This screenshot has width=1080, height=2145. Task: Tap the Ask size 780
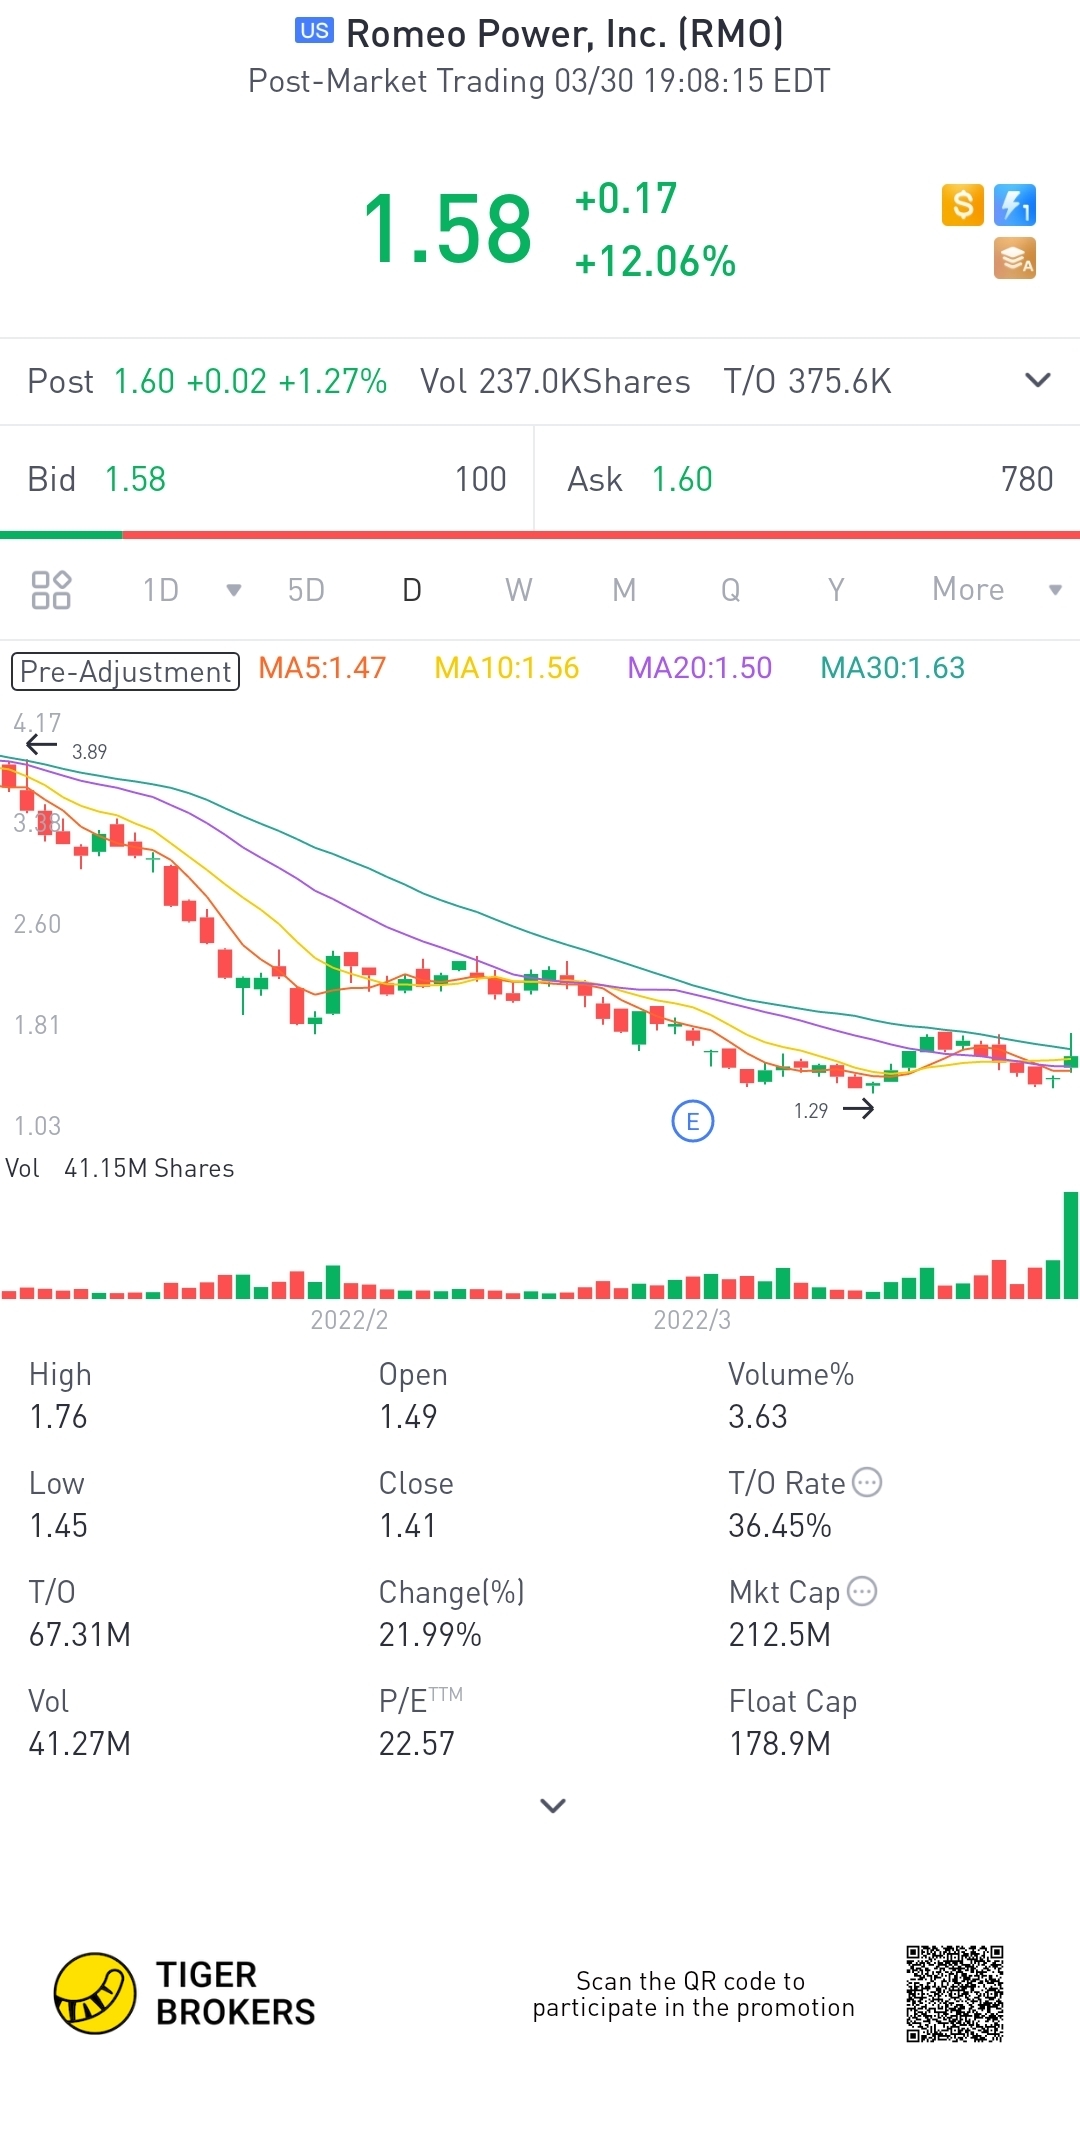click(x=1027, y=479)
